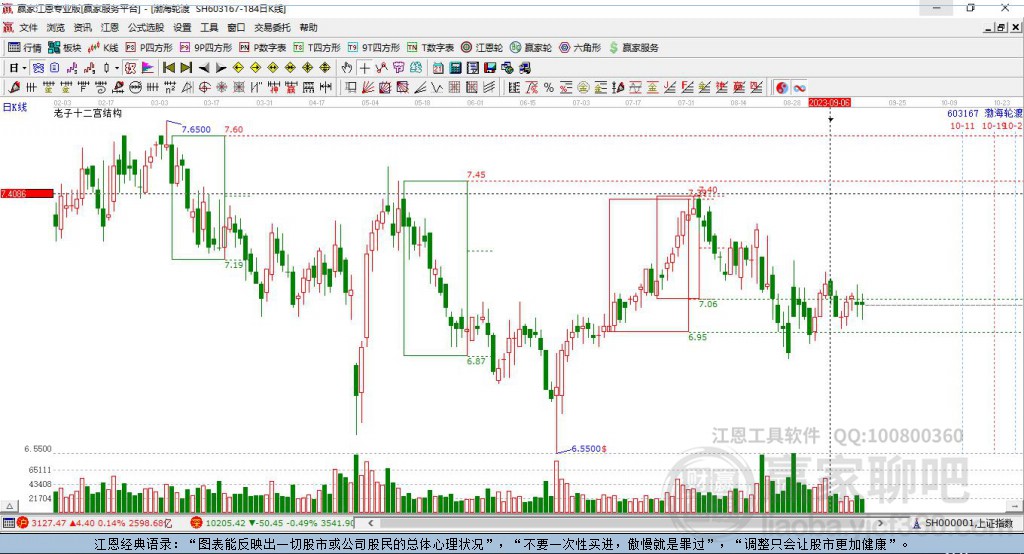1024x554 pixels.
Task: Open the T数字表 time number table
Action: click(x=430, y=48)
